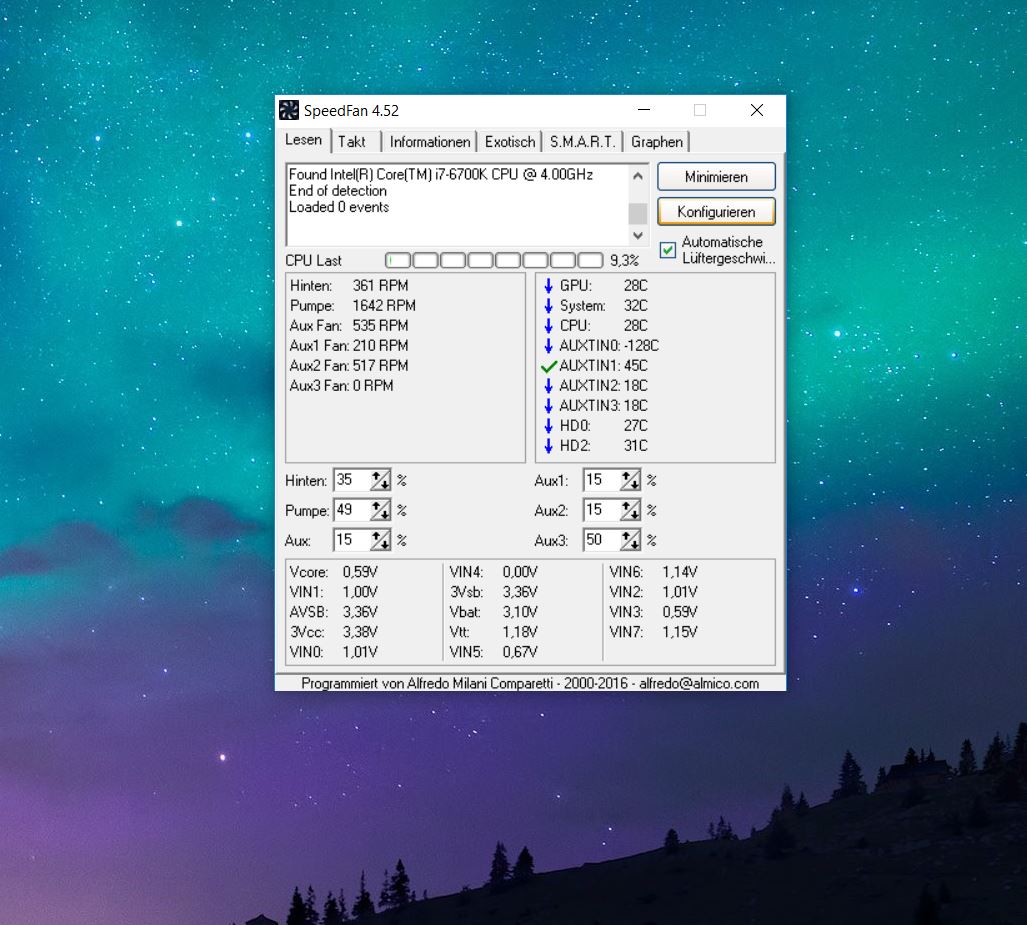Viewport: 1027px width, 925px height.
Task: Click the green checkmark beside AUXTIN1
Action: [549, 366]
